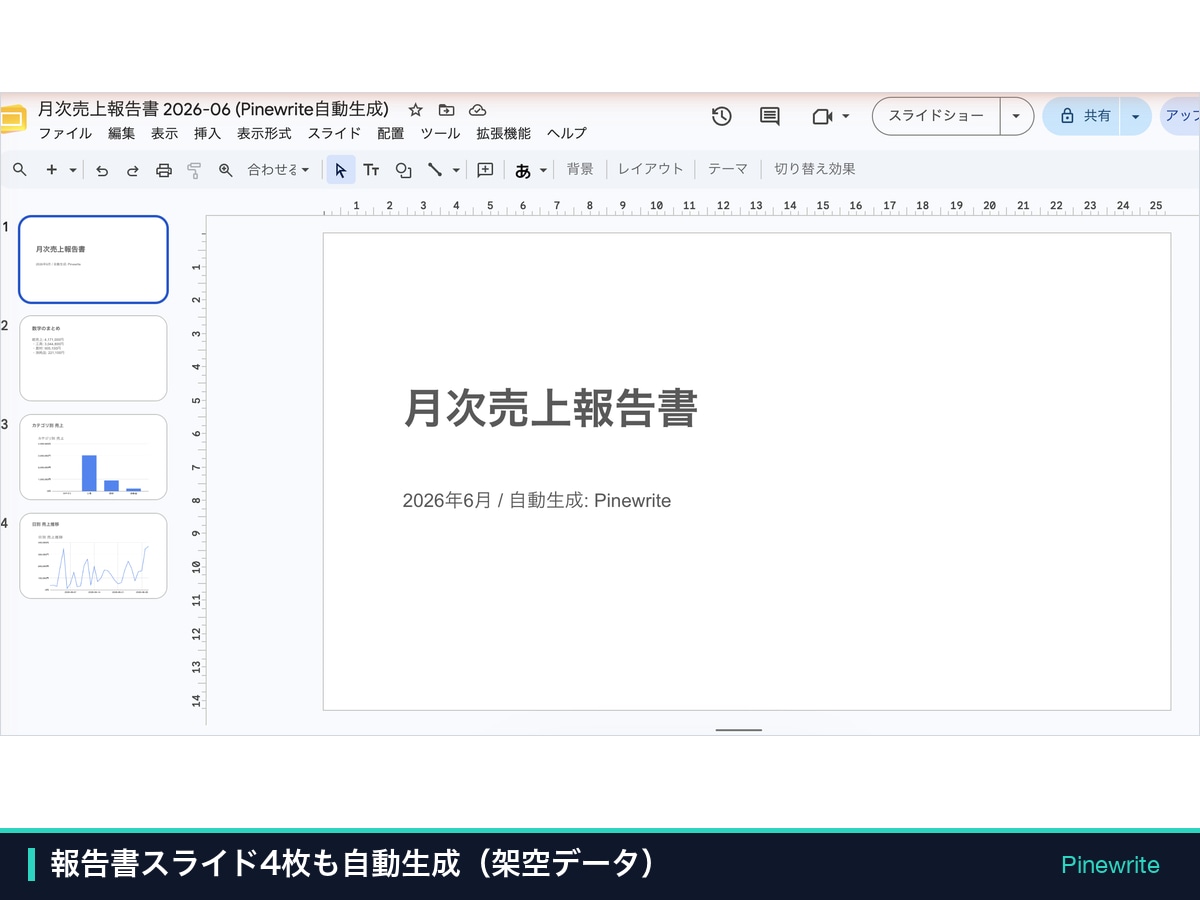The image size is (1200, 900).
Task: Redo the last action
Action: tap(133, 170)
